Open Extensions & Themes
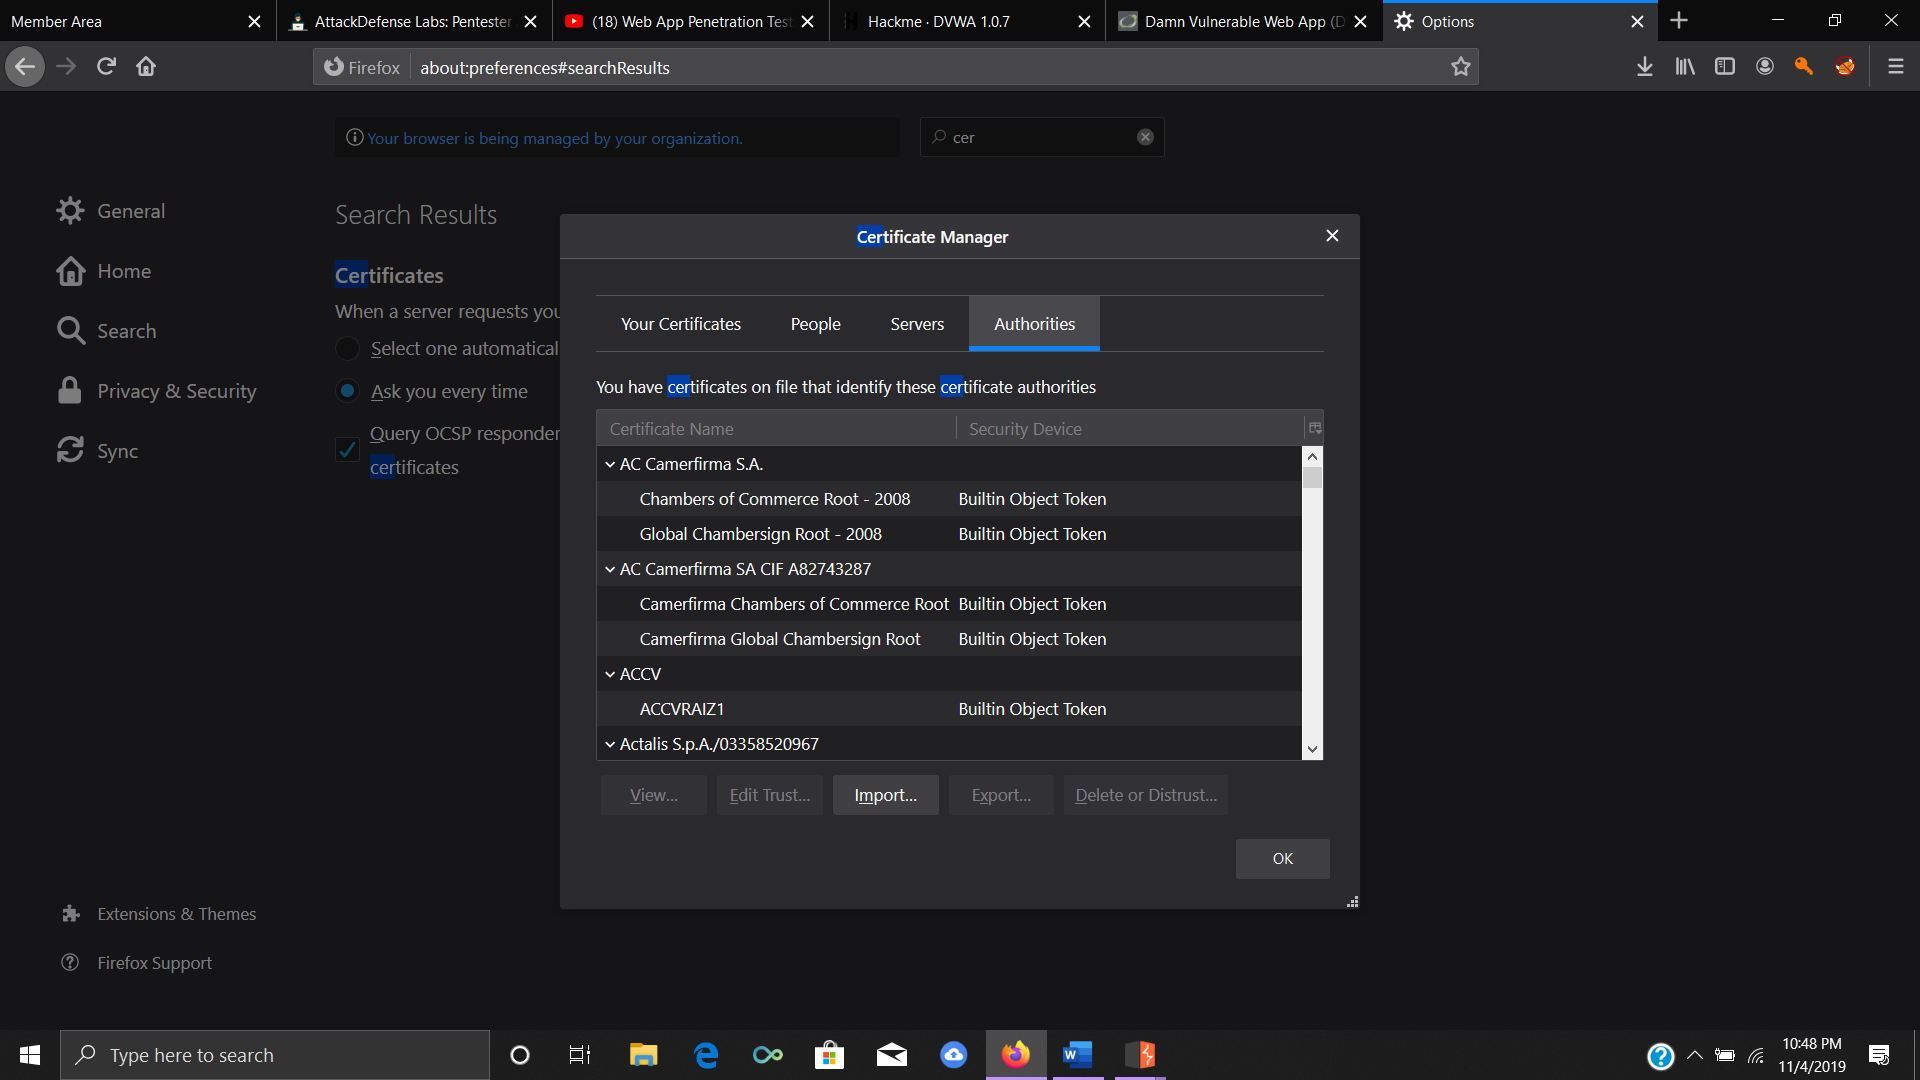The image size is (1920, 1080). 159,914
